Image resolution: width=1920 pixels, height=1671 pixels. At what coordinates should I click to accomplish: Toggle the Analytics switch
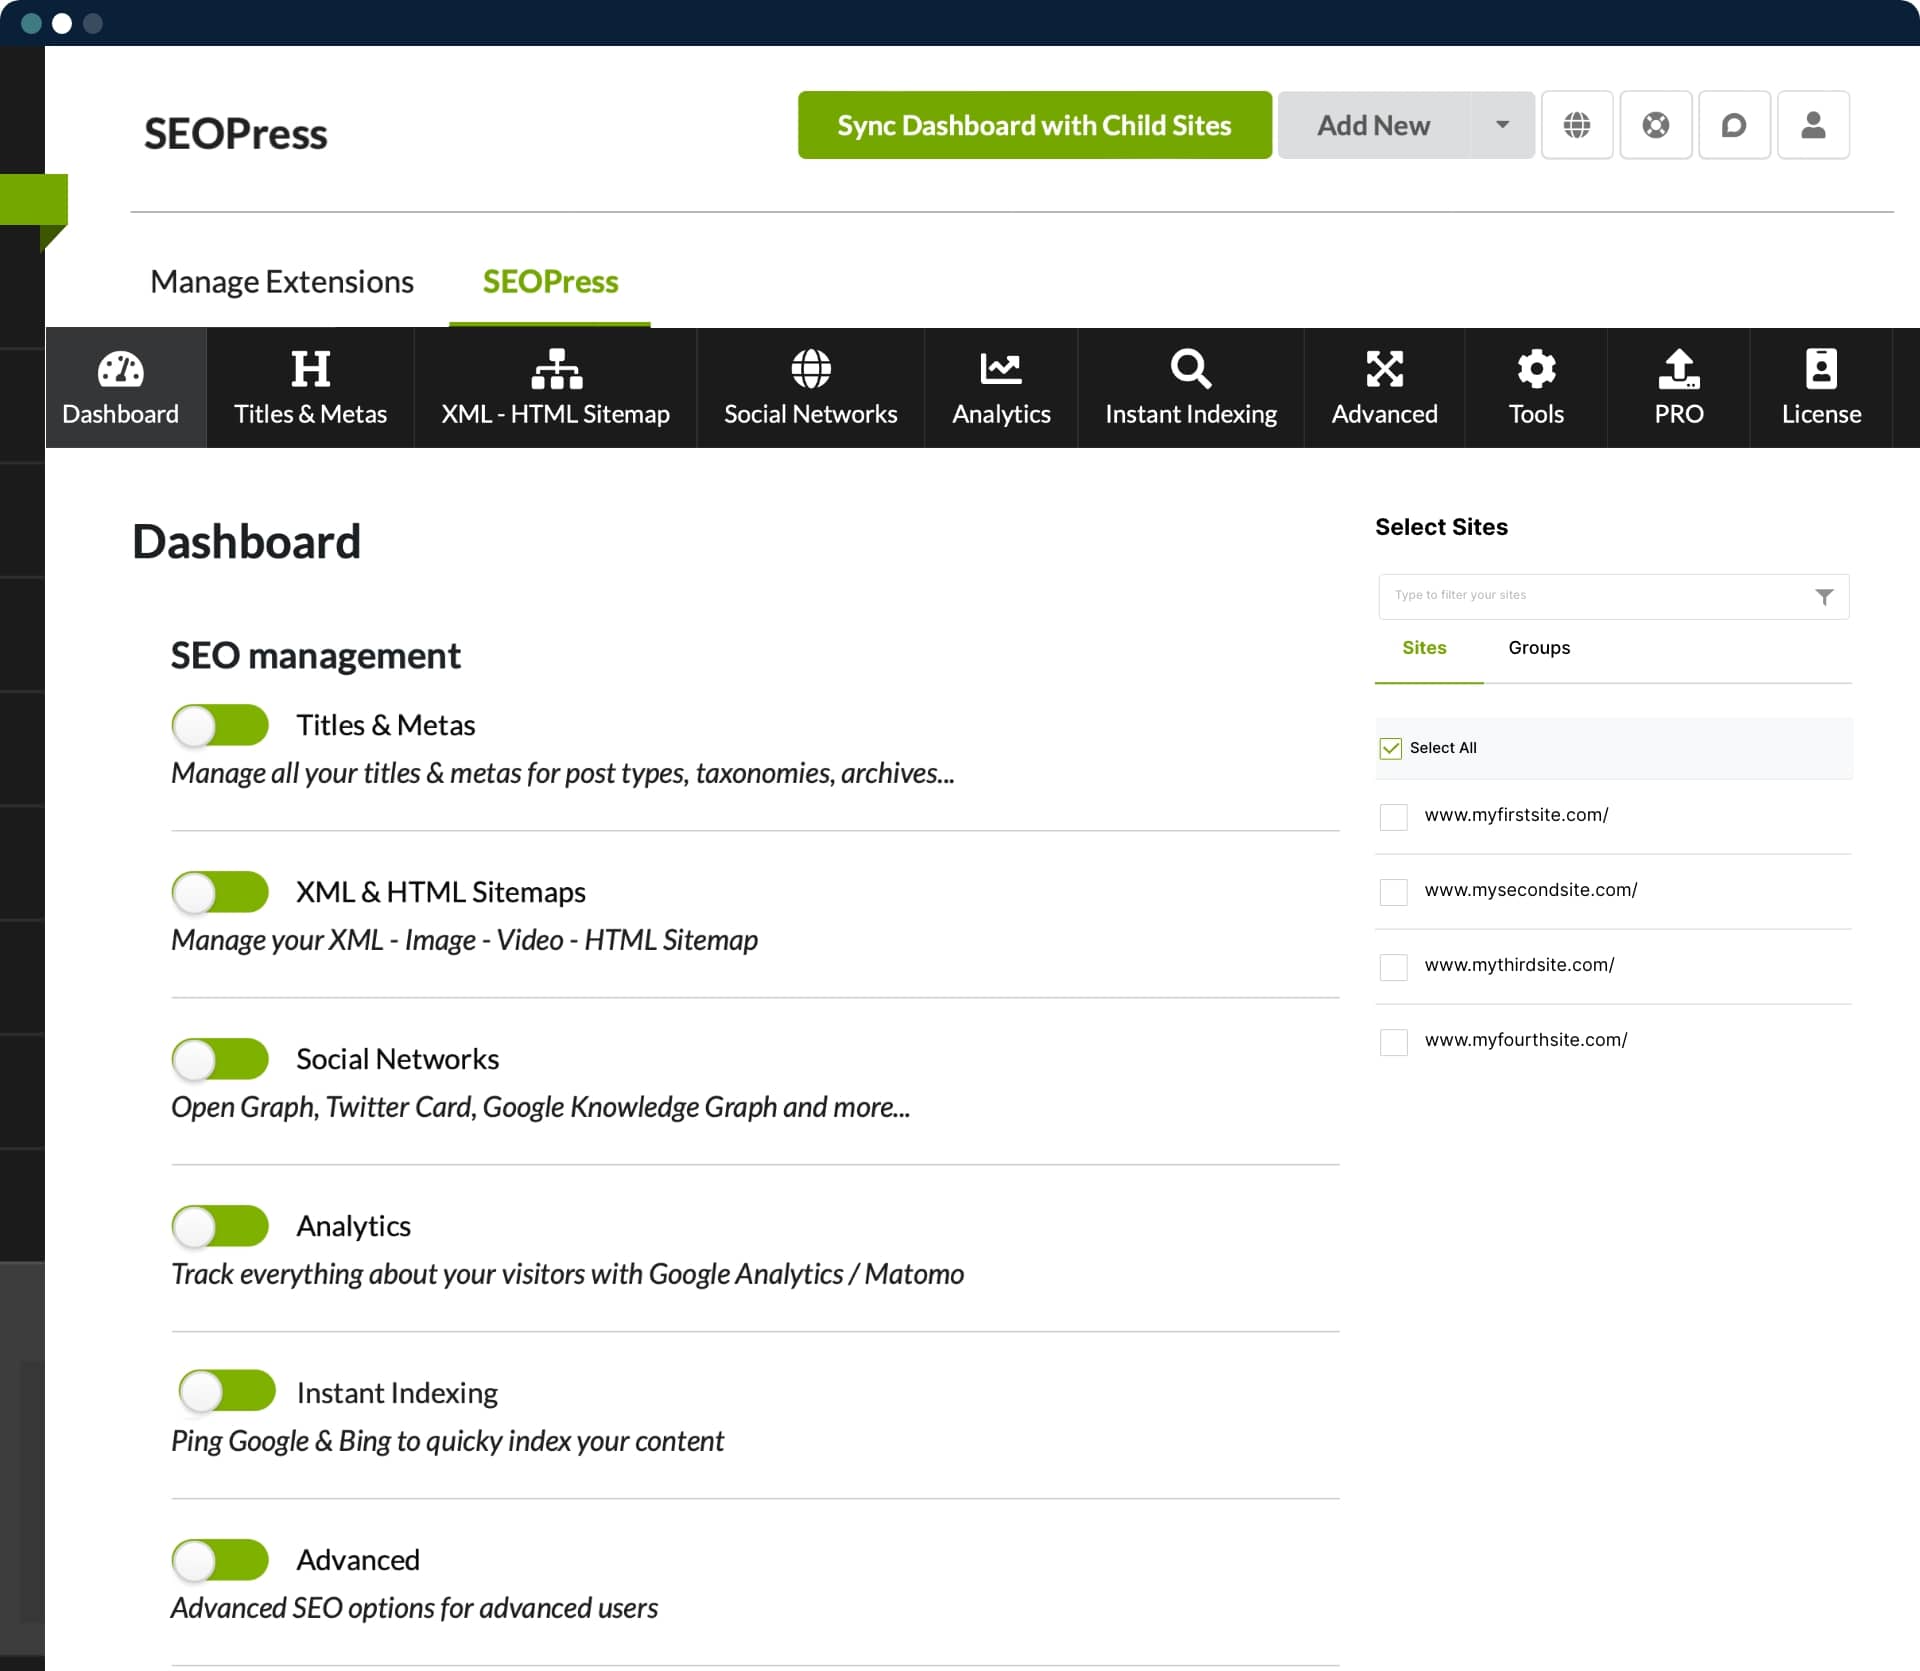tap(220, 1226)
